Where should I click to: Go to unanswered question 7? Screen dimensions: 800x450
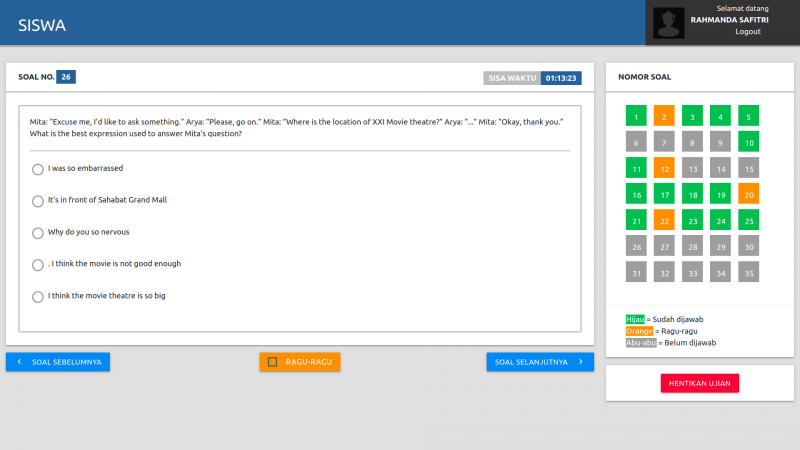[664, 142]
